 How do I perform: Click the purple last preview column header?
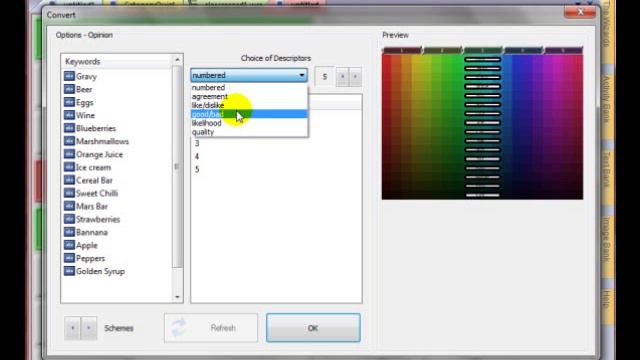(563, 50)
